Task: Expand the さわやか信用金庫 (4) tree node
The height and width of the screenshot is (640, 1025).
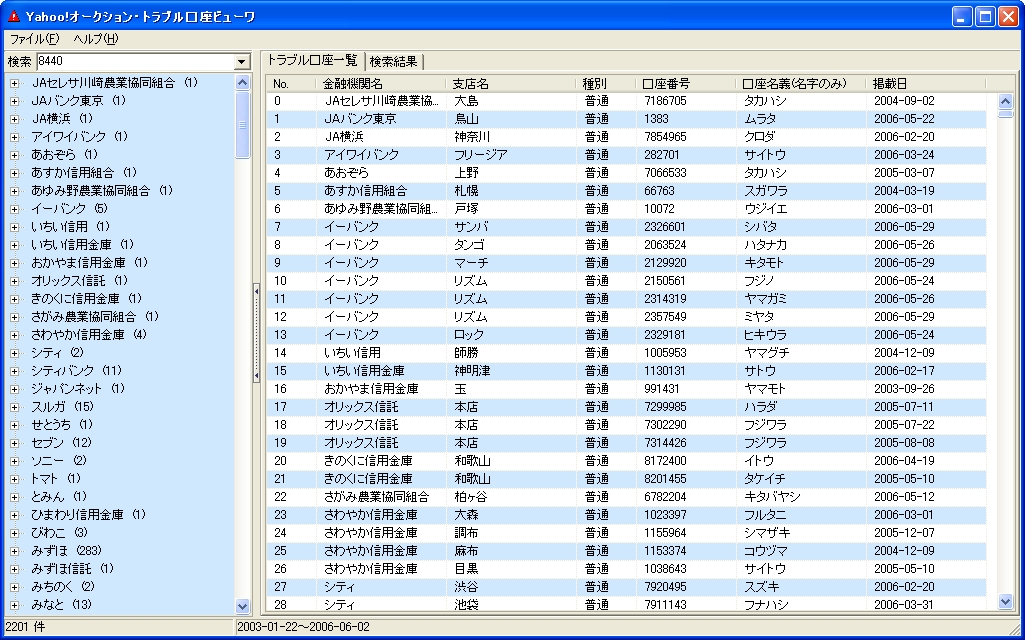Action: (x=14, y=335)
